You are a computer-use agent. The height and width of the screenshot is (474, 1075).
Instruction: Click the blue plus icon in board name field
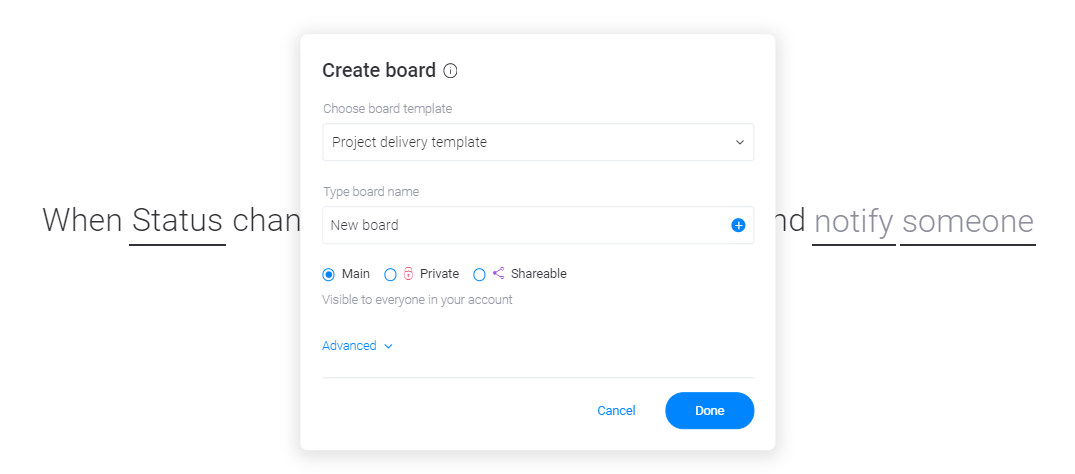pyautogui.click(x=738, y=225)
